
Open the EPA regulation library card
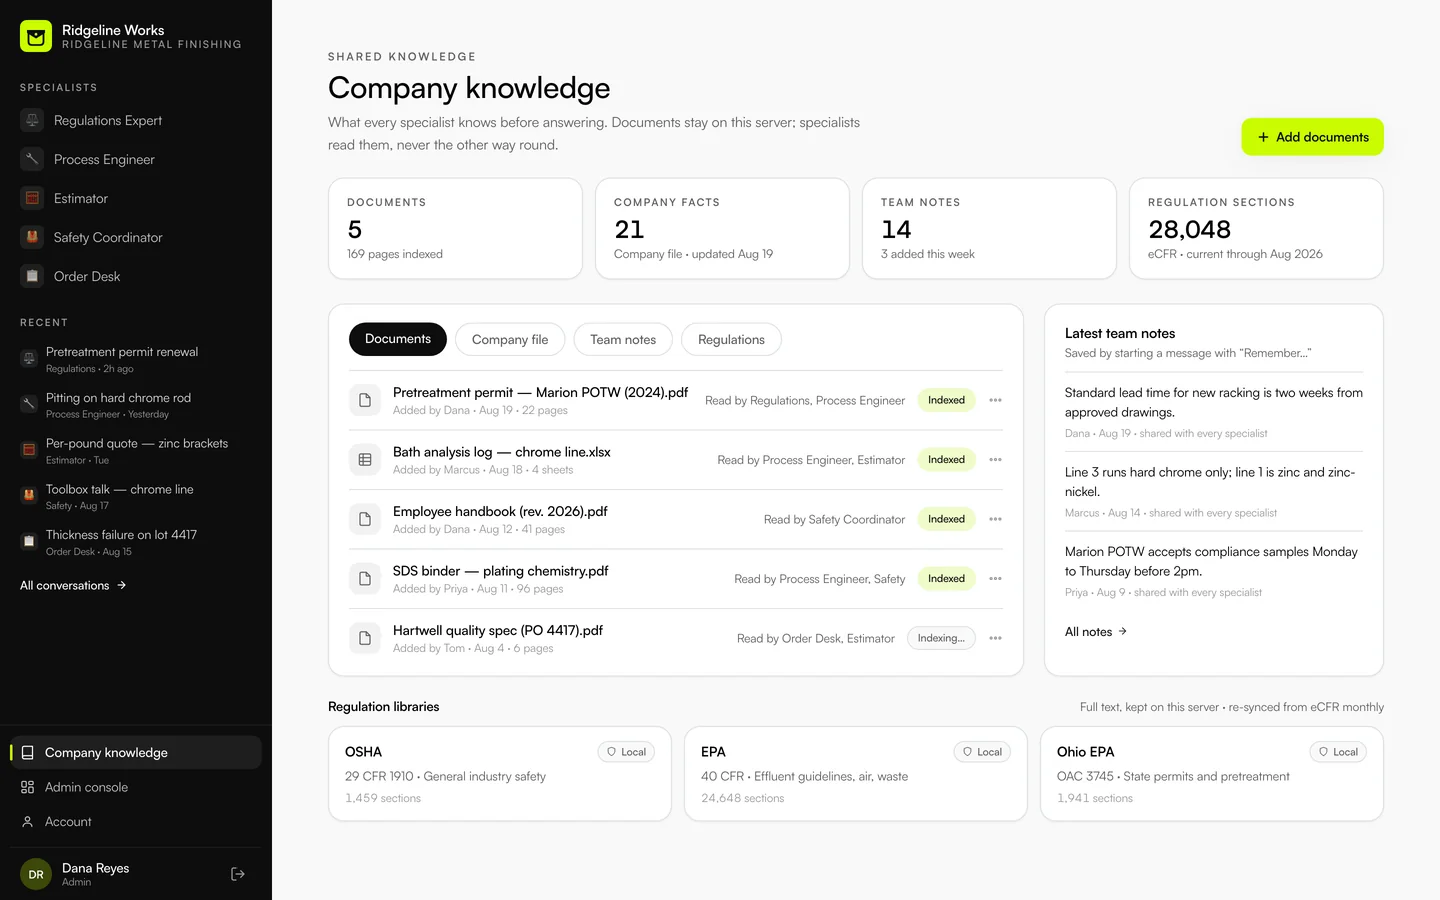coord(856,774)
